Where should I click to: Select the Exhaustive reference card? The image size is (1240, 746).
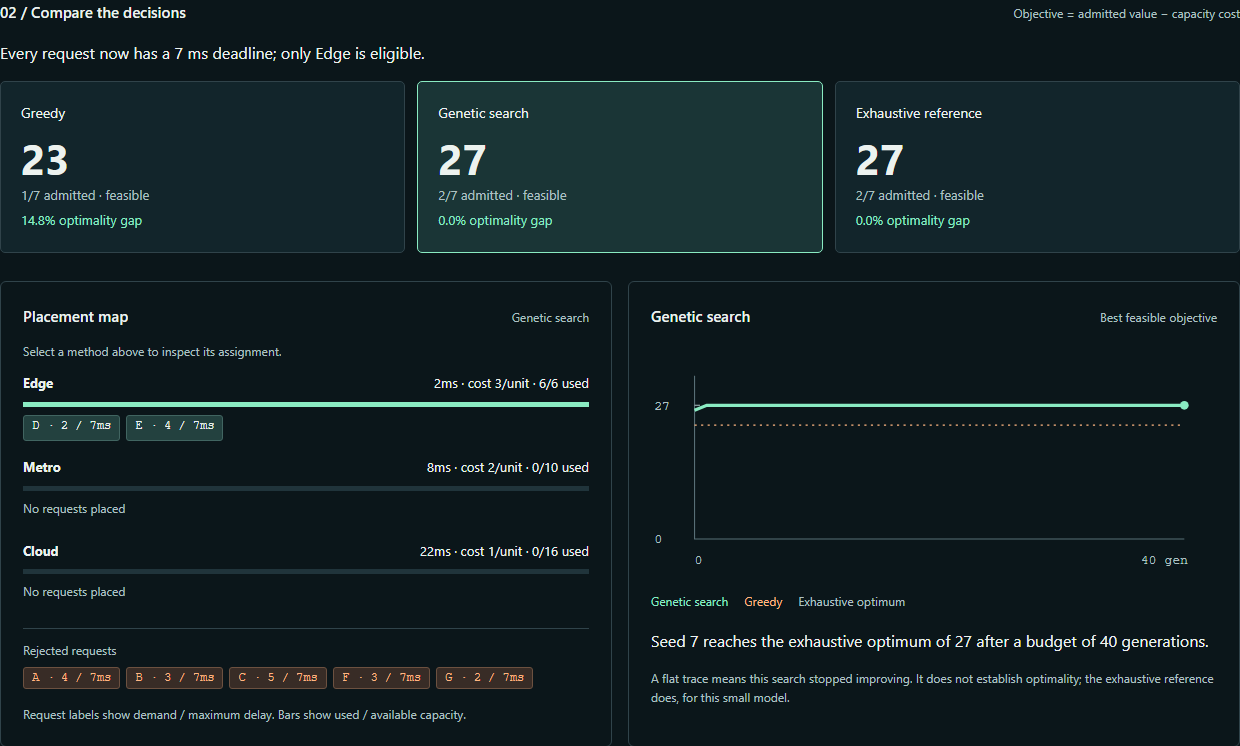(x=1037, y=167)
